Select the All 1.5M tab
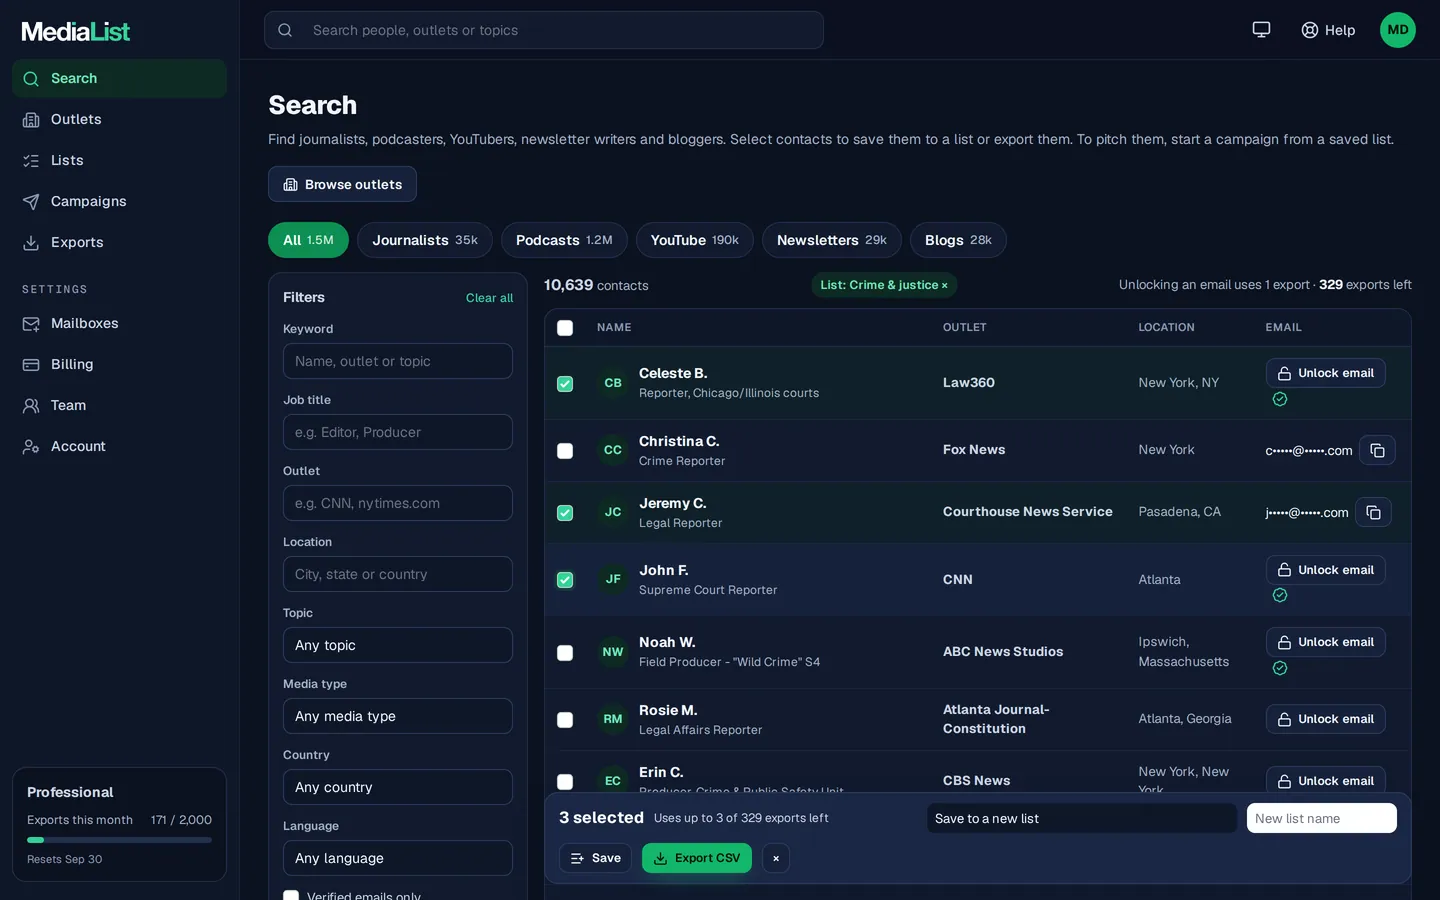Screen dimensions: 1440x900 tap(308, 240)
